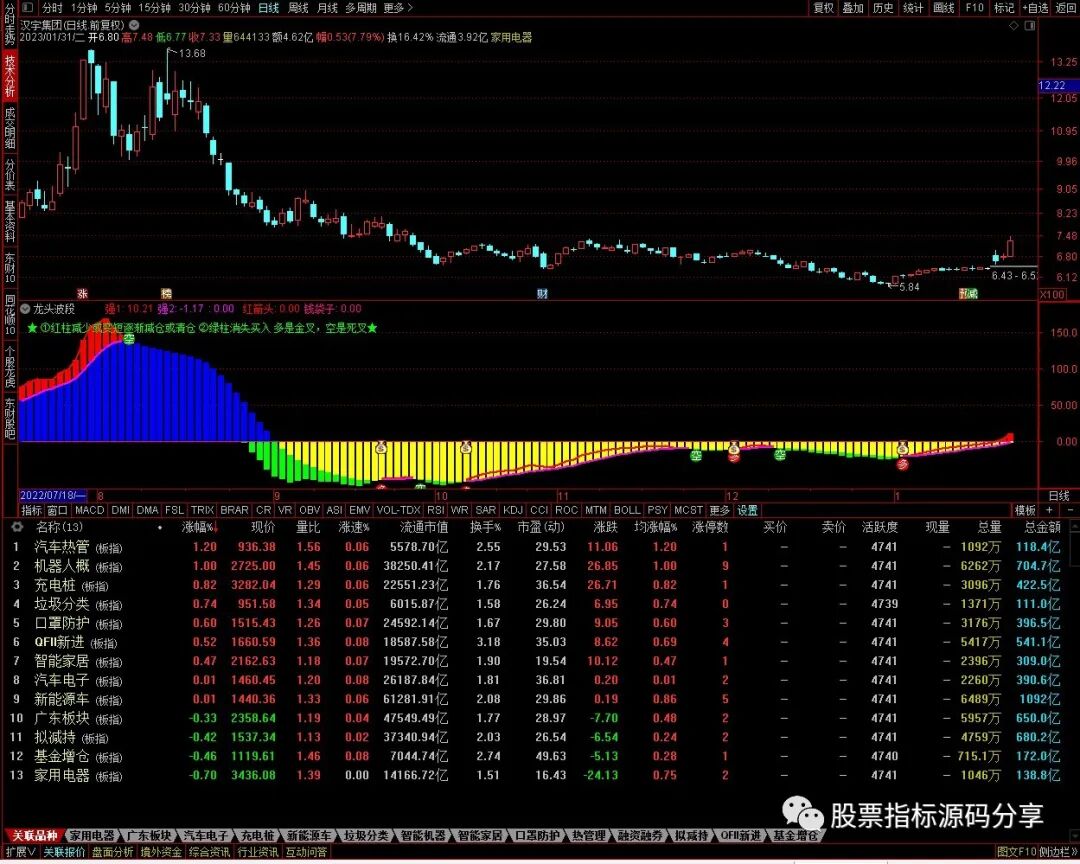Image resolution: width=1080 pixels, height=864 pixels.
Task: Zoom in the chart with the + button
Action: pyautogui.click(x=1049, y=511)
